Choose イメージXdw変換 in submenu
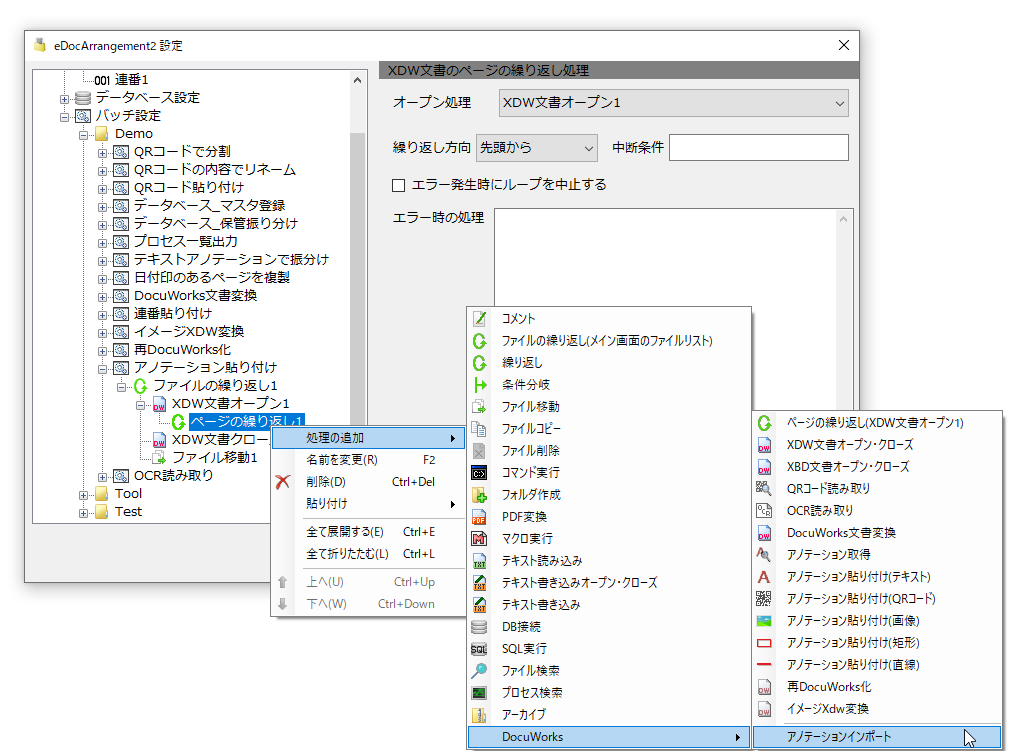Viewport: 1025px width, 751px height. click(877, 709)
